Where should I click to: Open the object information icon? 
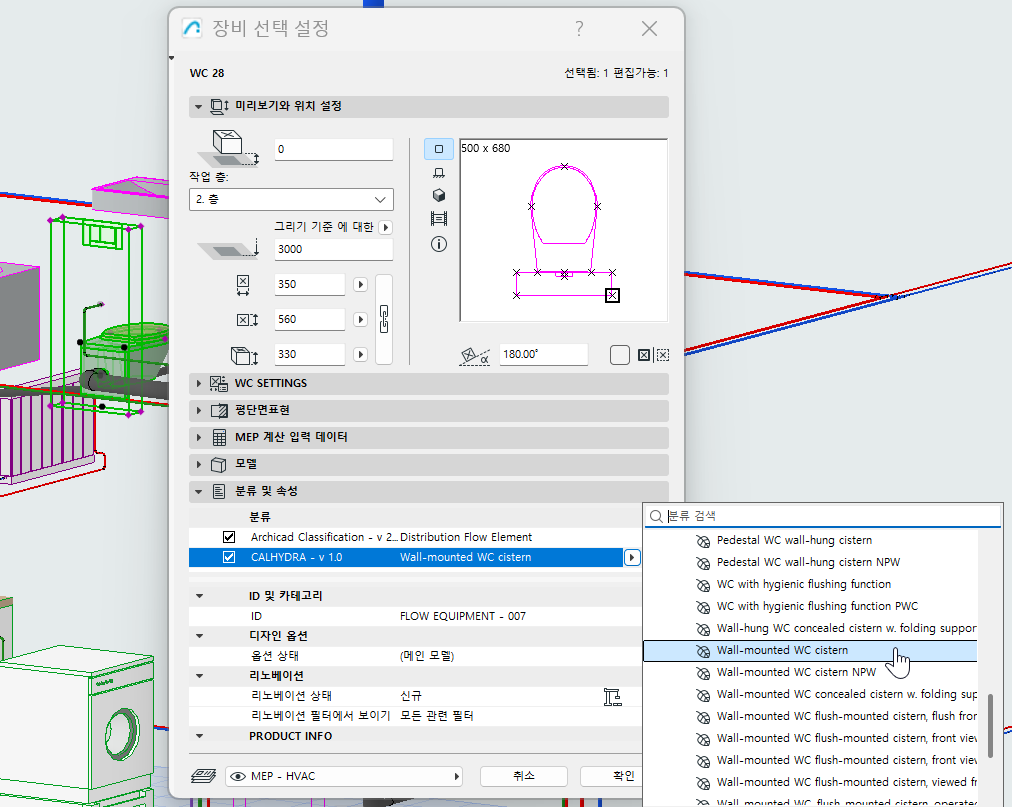[438, 243]
